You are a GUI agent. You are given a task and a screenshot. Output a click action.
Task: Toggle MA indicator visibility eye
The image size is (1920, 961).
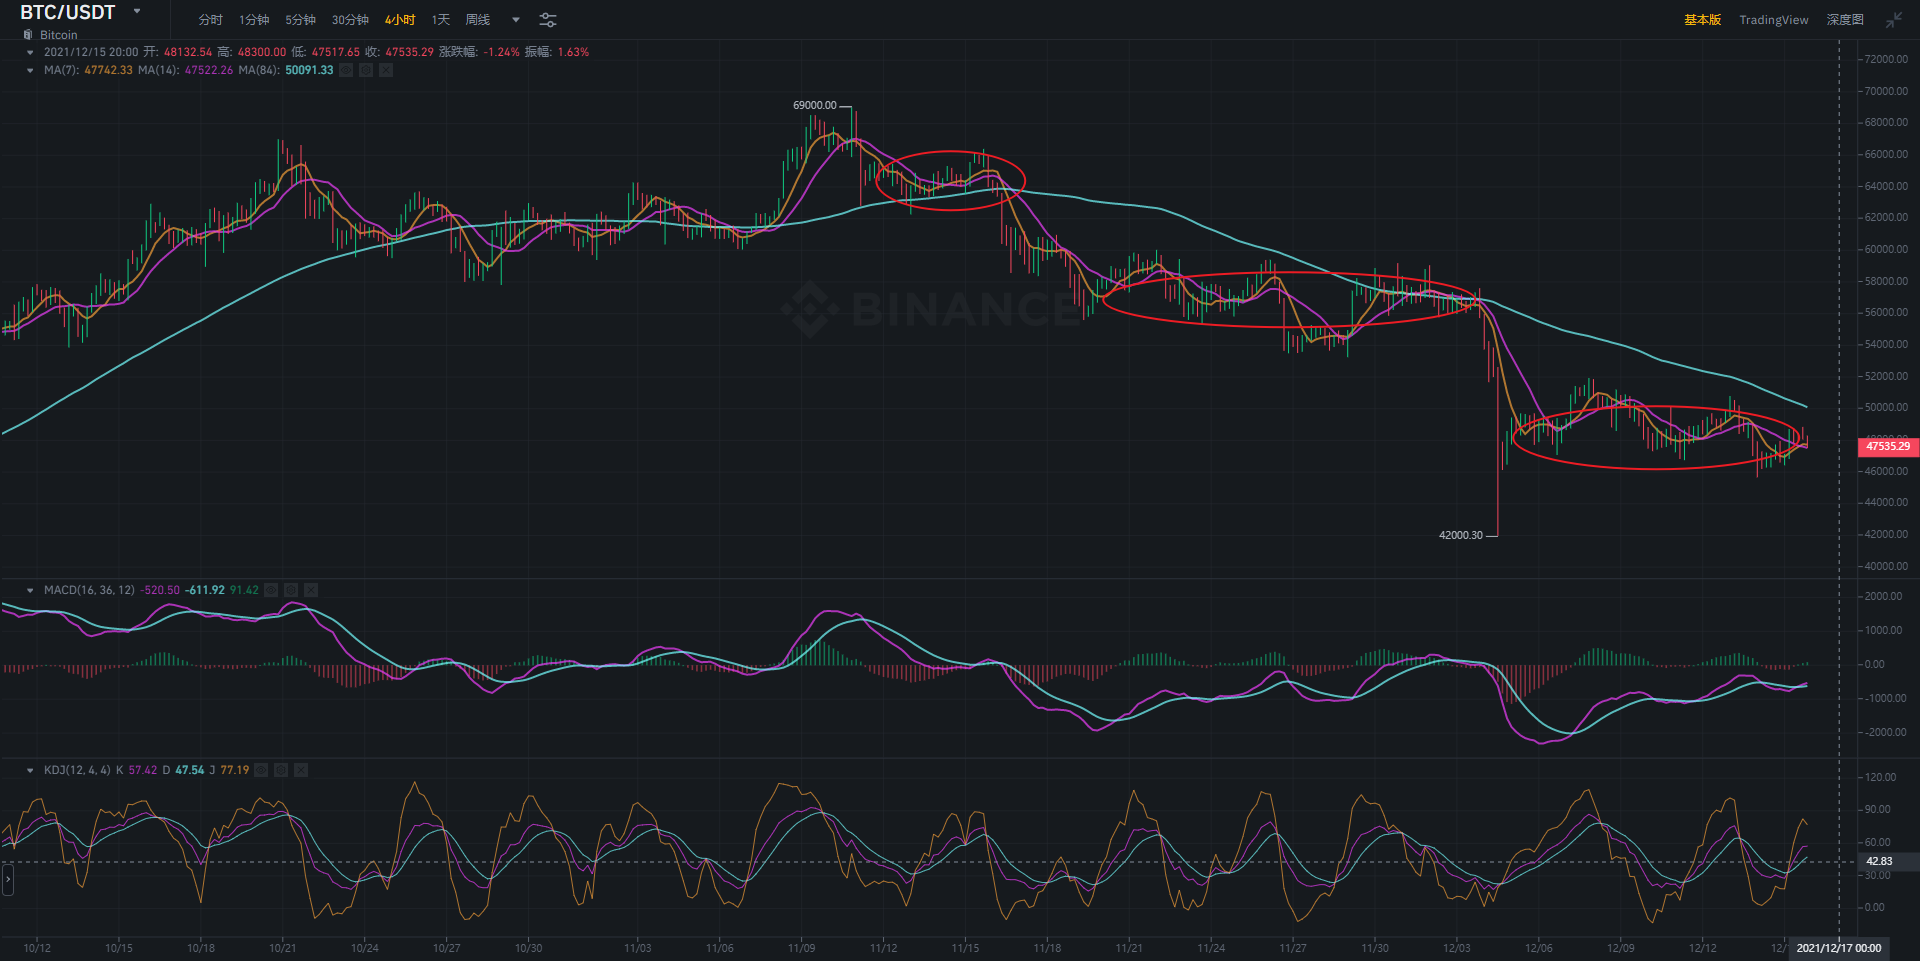(346, 70)
